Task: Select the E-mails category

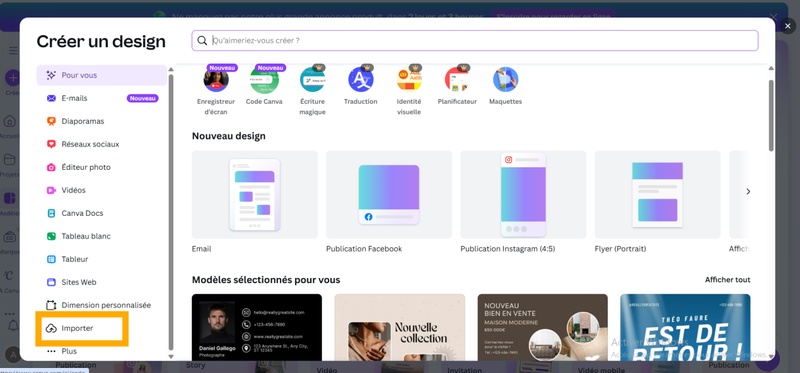Action: coord(102,98)
